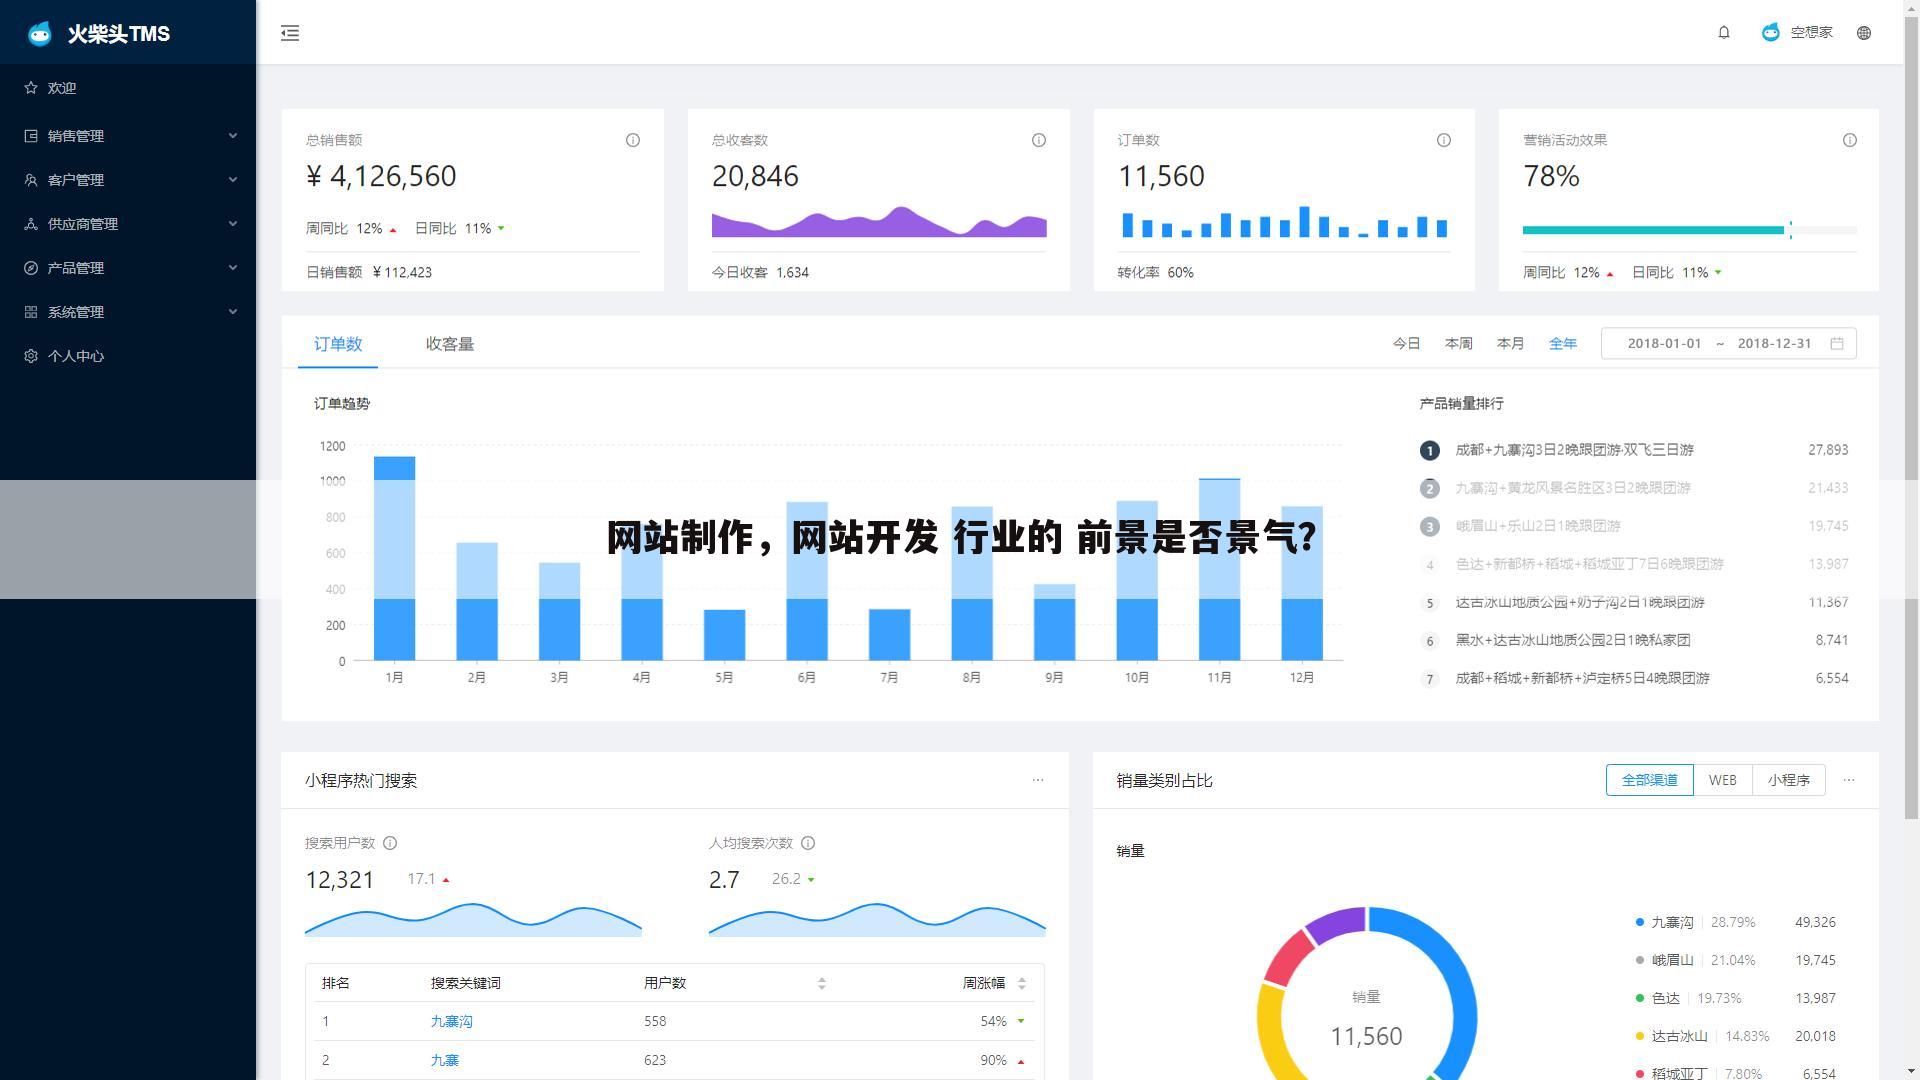Screen dimensions: 1920x1080
Task: Select the 今日 time filter
Action: 1406,343
